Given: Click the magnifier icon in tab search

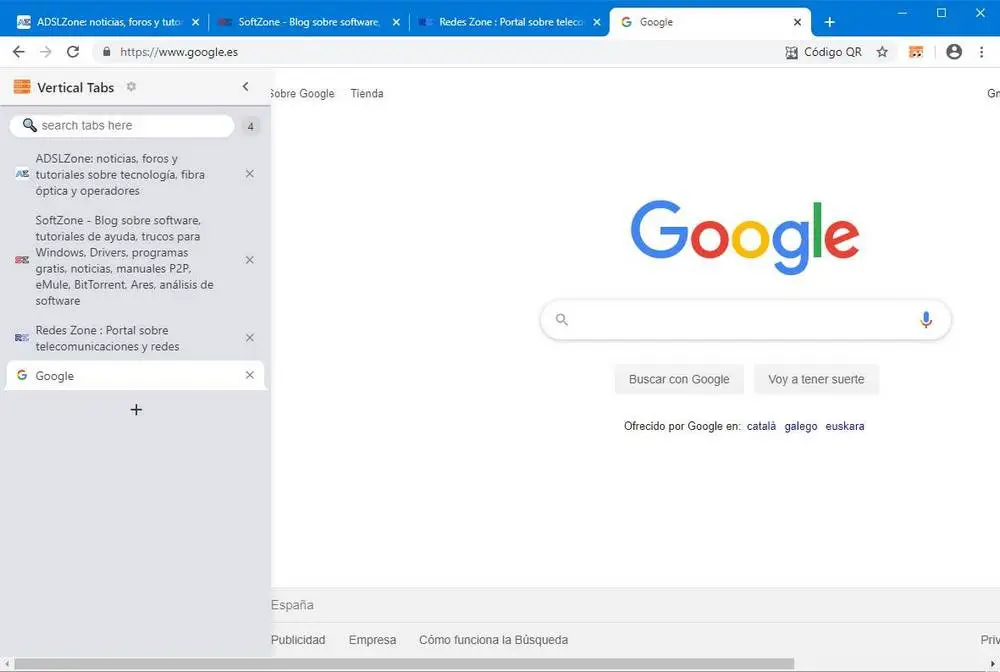Looking at the screenshot, I should pyautogui.click(x=29, y=125).
